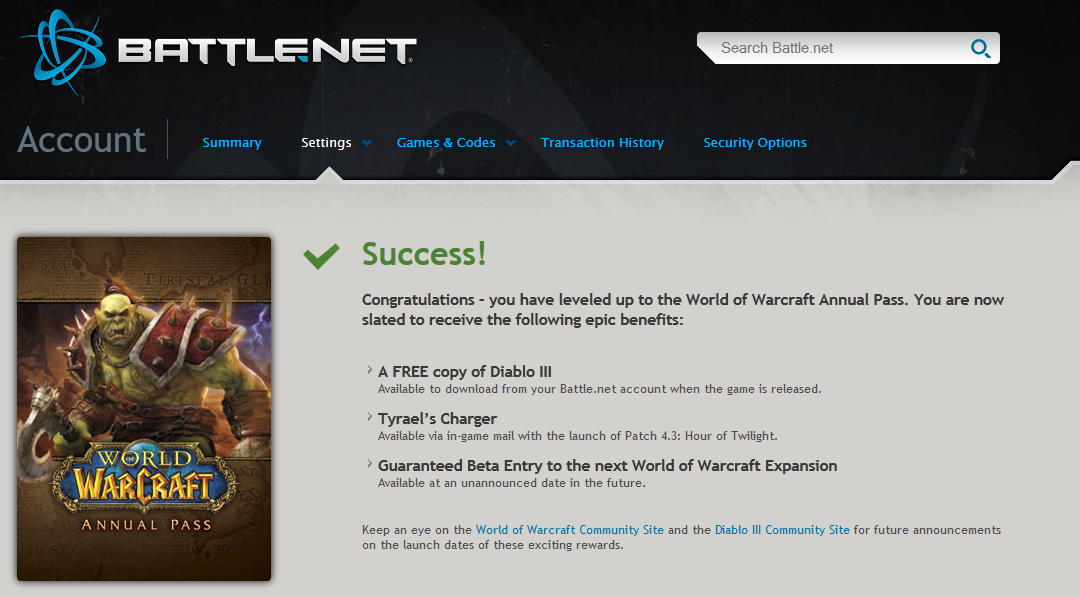1080x597 pixels.
Task: Click the magnifying glass search icon
Action: pyautogui.click(x=979, y=48)
